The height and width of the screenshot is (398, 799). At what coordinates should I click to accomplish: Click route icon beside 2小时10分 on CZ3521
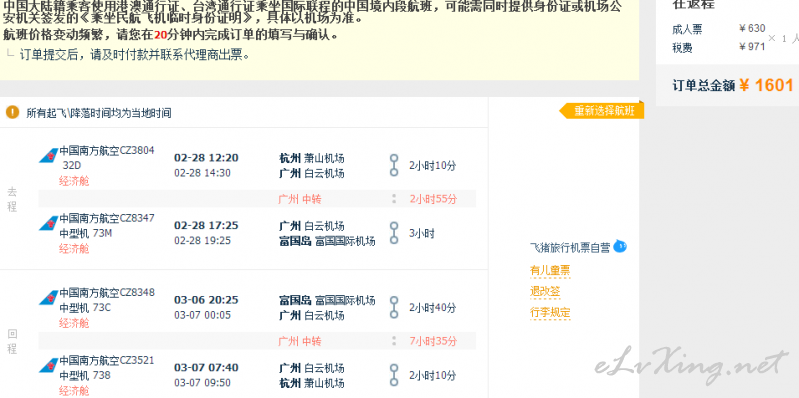click(394, 375)
